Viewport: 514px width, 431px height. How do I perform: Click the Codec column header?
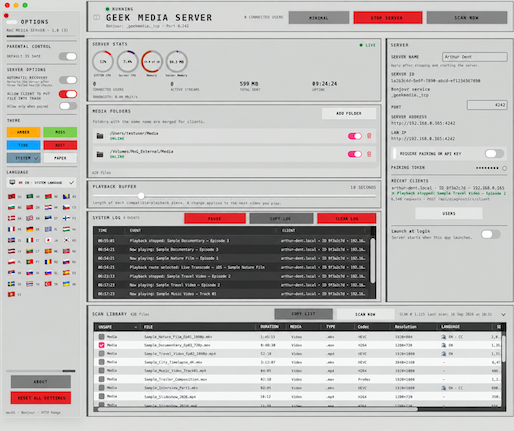coord(363,327)
